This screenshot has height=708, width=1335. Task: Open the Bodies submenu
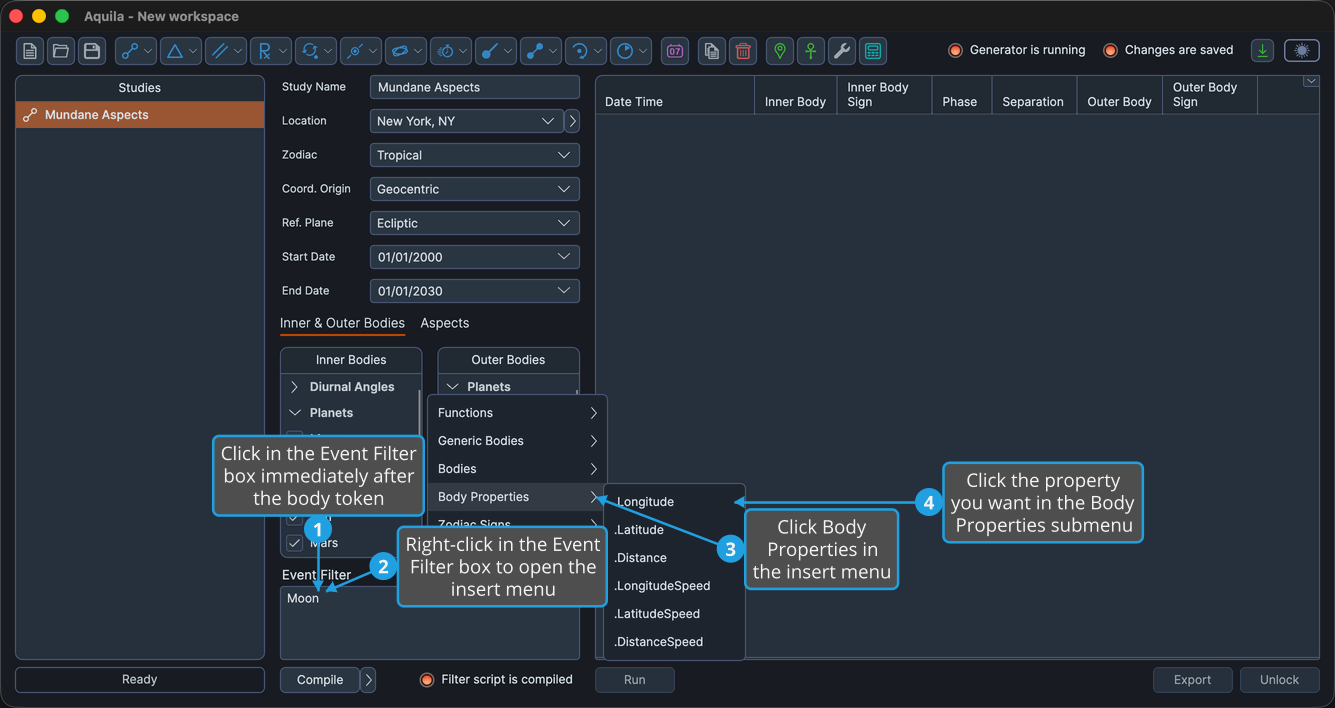click(517, 469)
